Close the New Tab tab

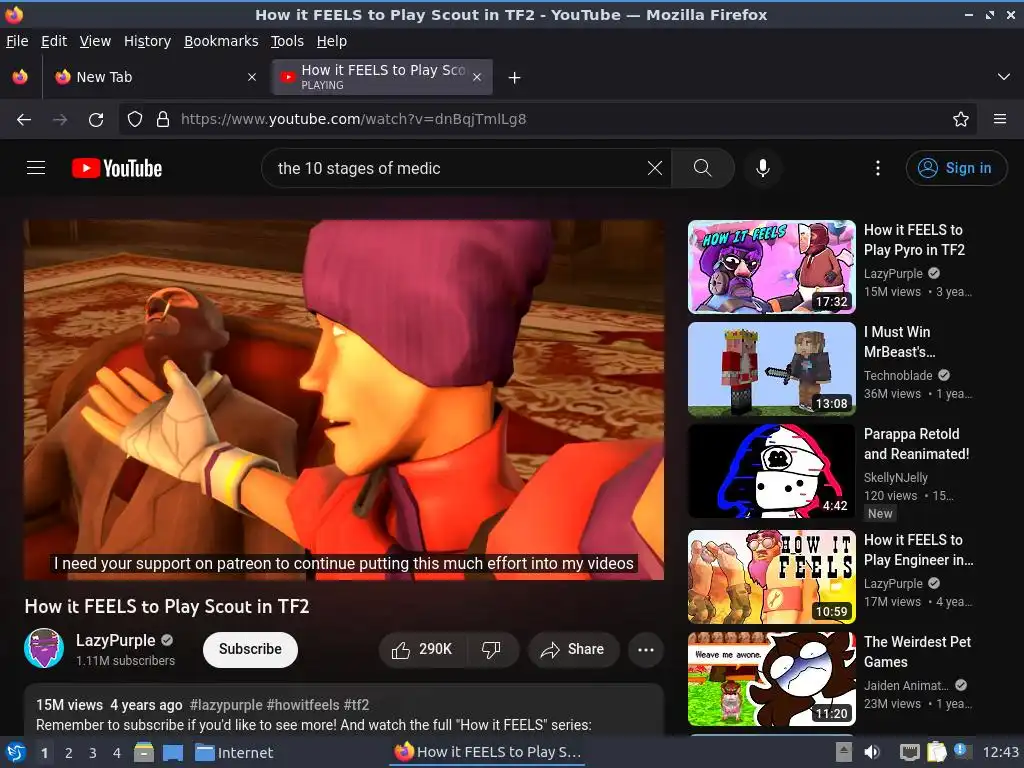click(x=251, y=77)
